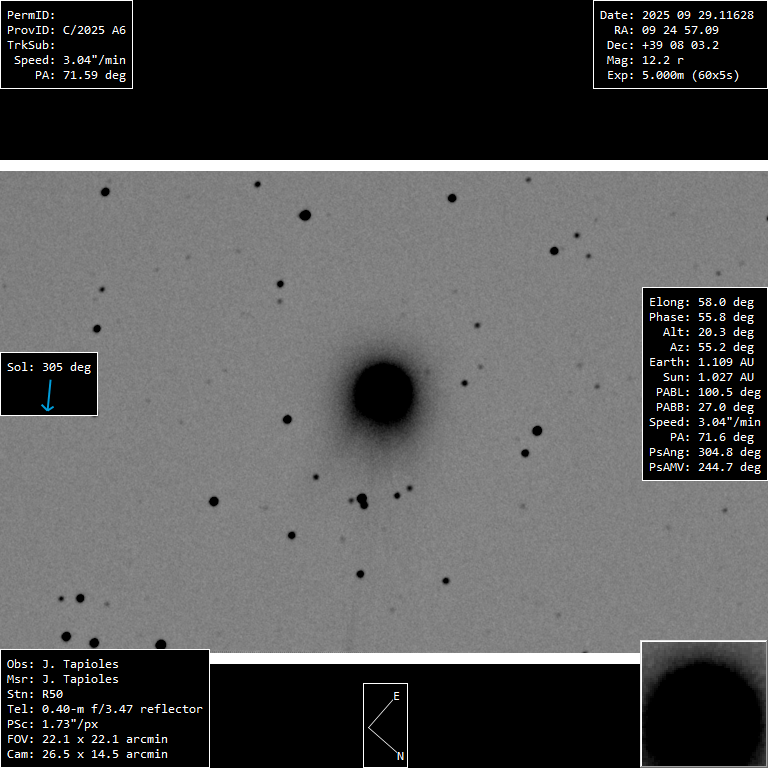Click the Phase 55.8 deg entry
Viewport: 768px width, 768px height.
[701, 317]
